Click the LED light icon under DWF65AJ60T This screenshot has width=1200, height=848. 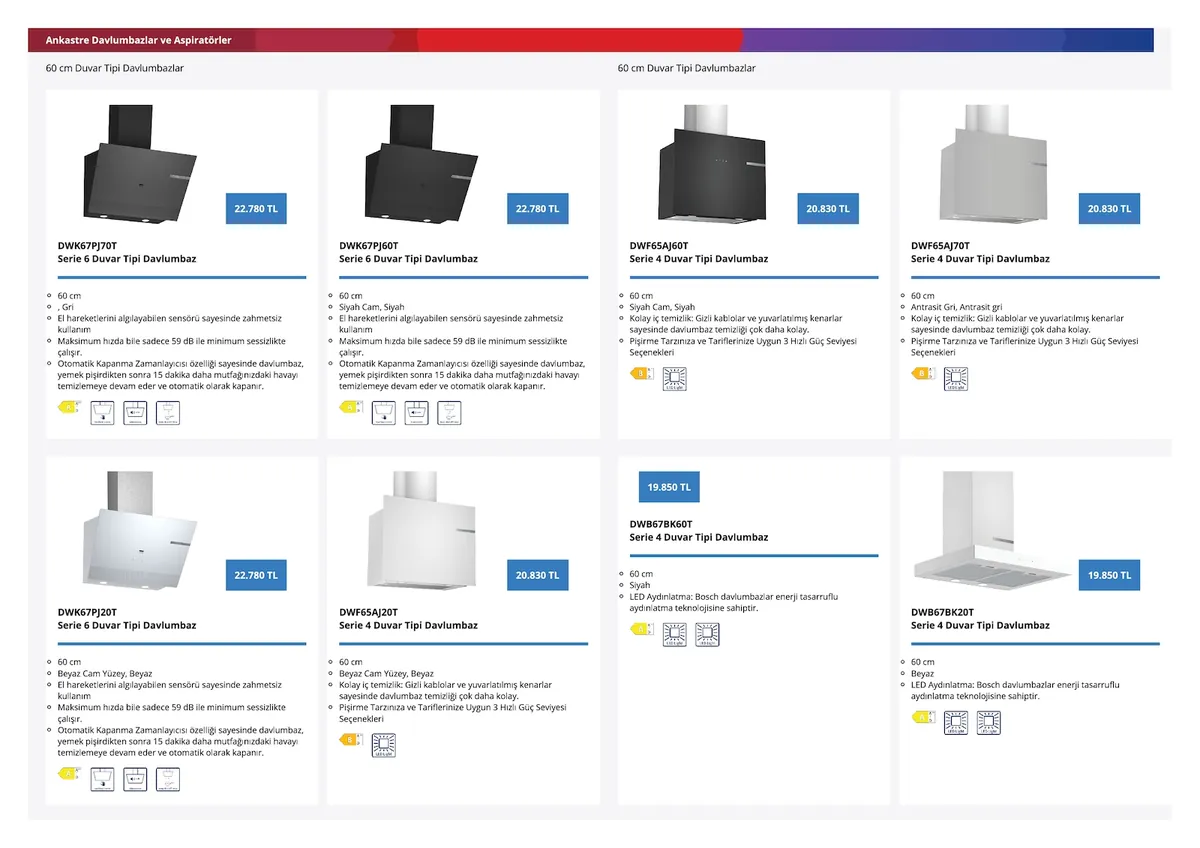pyautogui.click(x=675, y=378)
